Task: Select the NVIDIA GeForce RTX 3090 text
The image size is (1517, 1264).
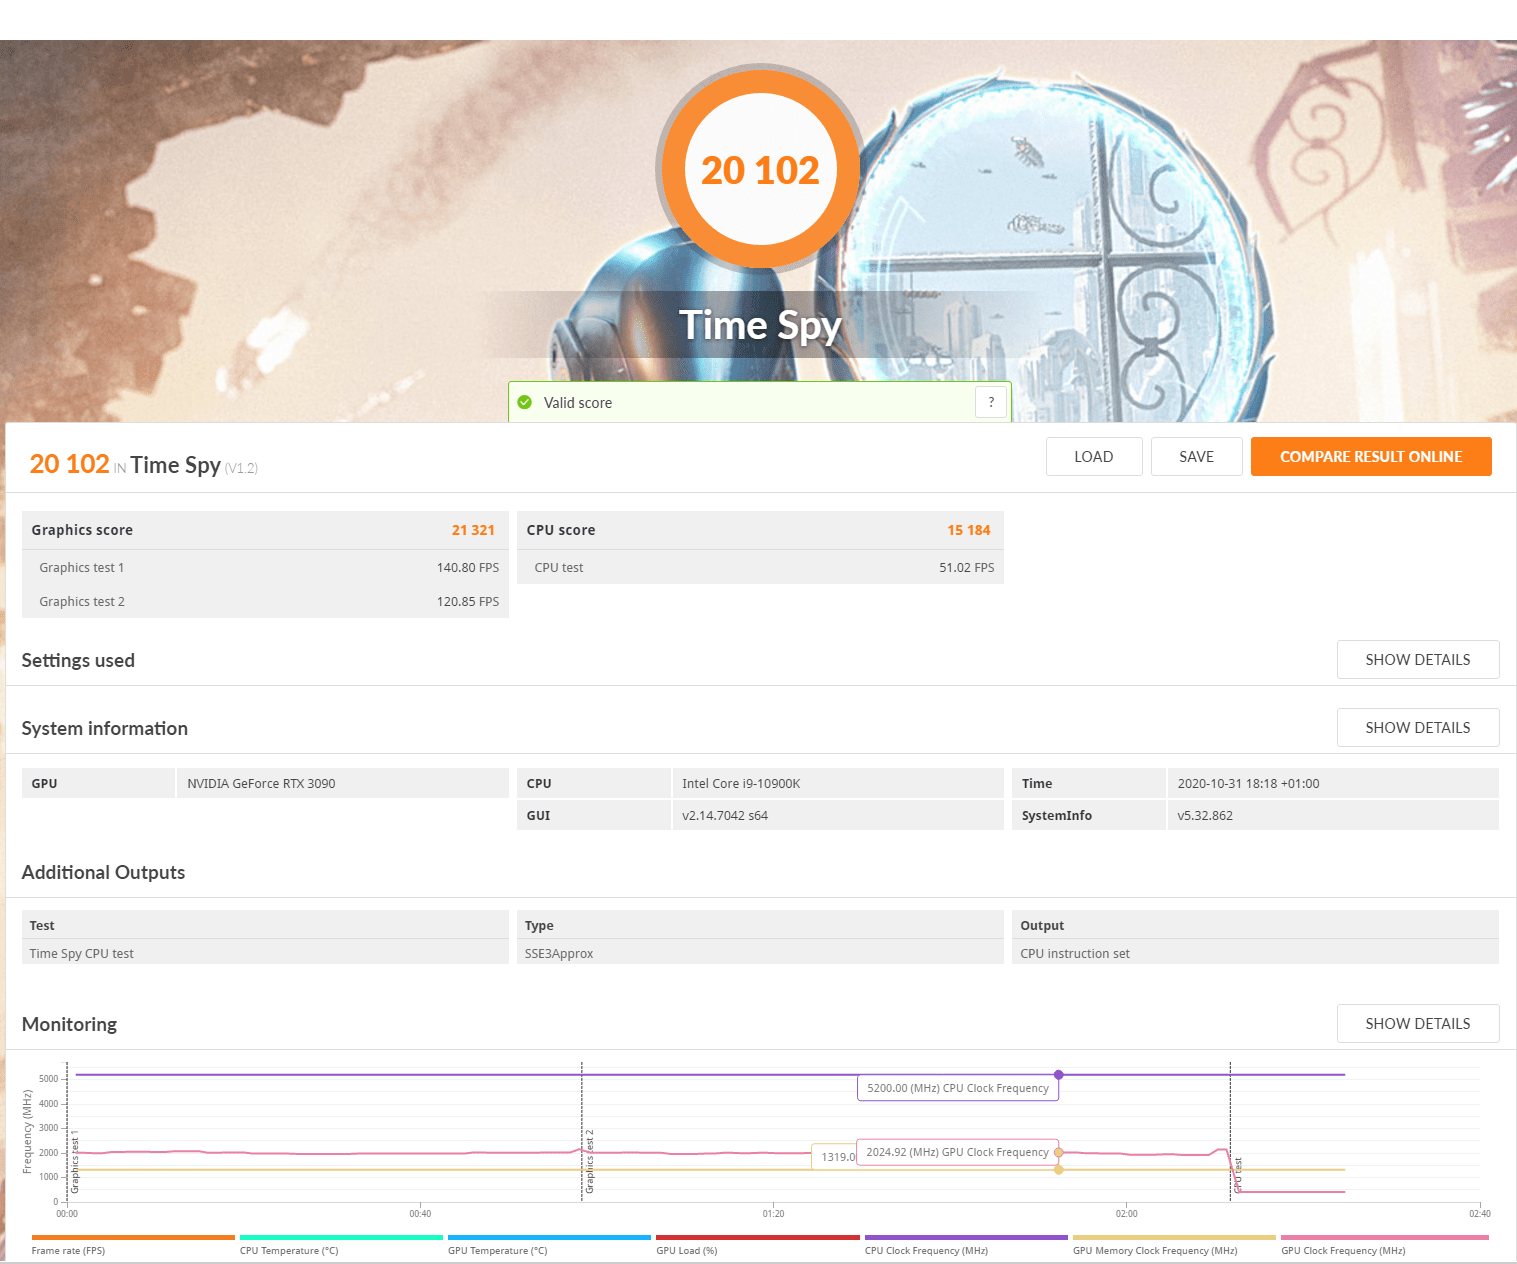Action: coord(261,783)
